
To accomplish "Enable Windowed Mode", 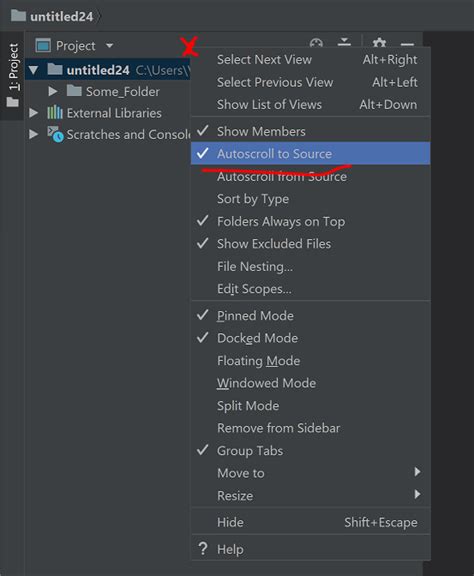I will [x=310, y=383].
